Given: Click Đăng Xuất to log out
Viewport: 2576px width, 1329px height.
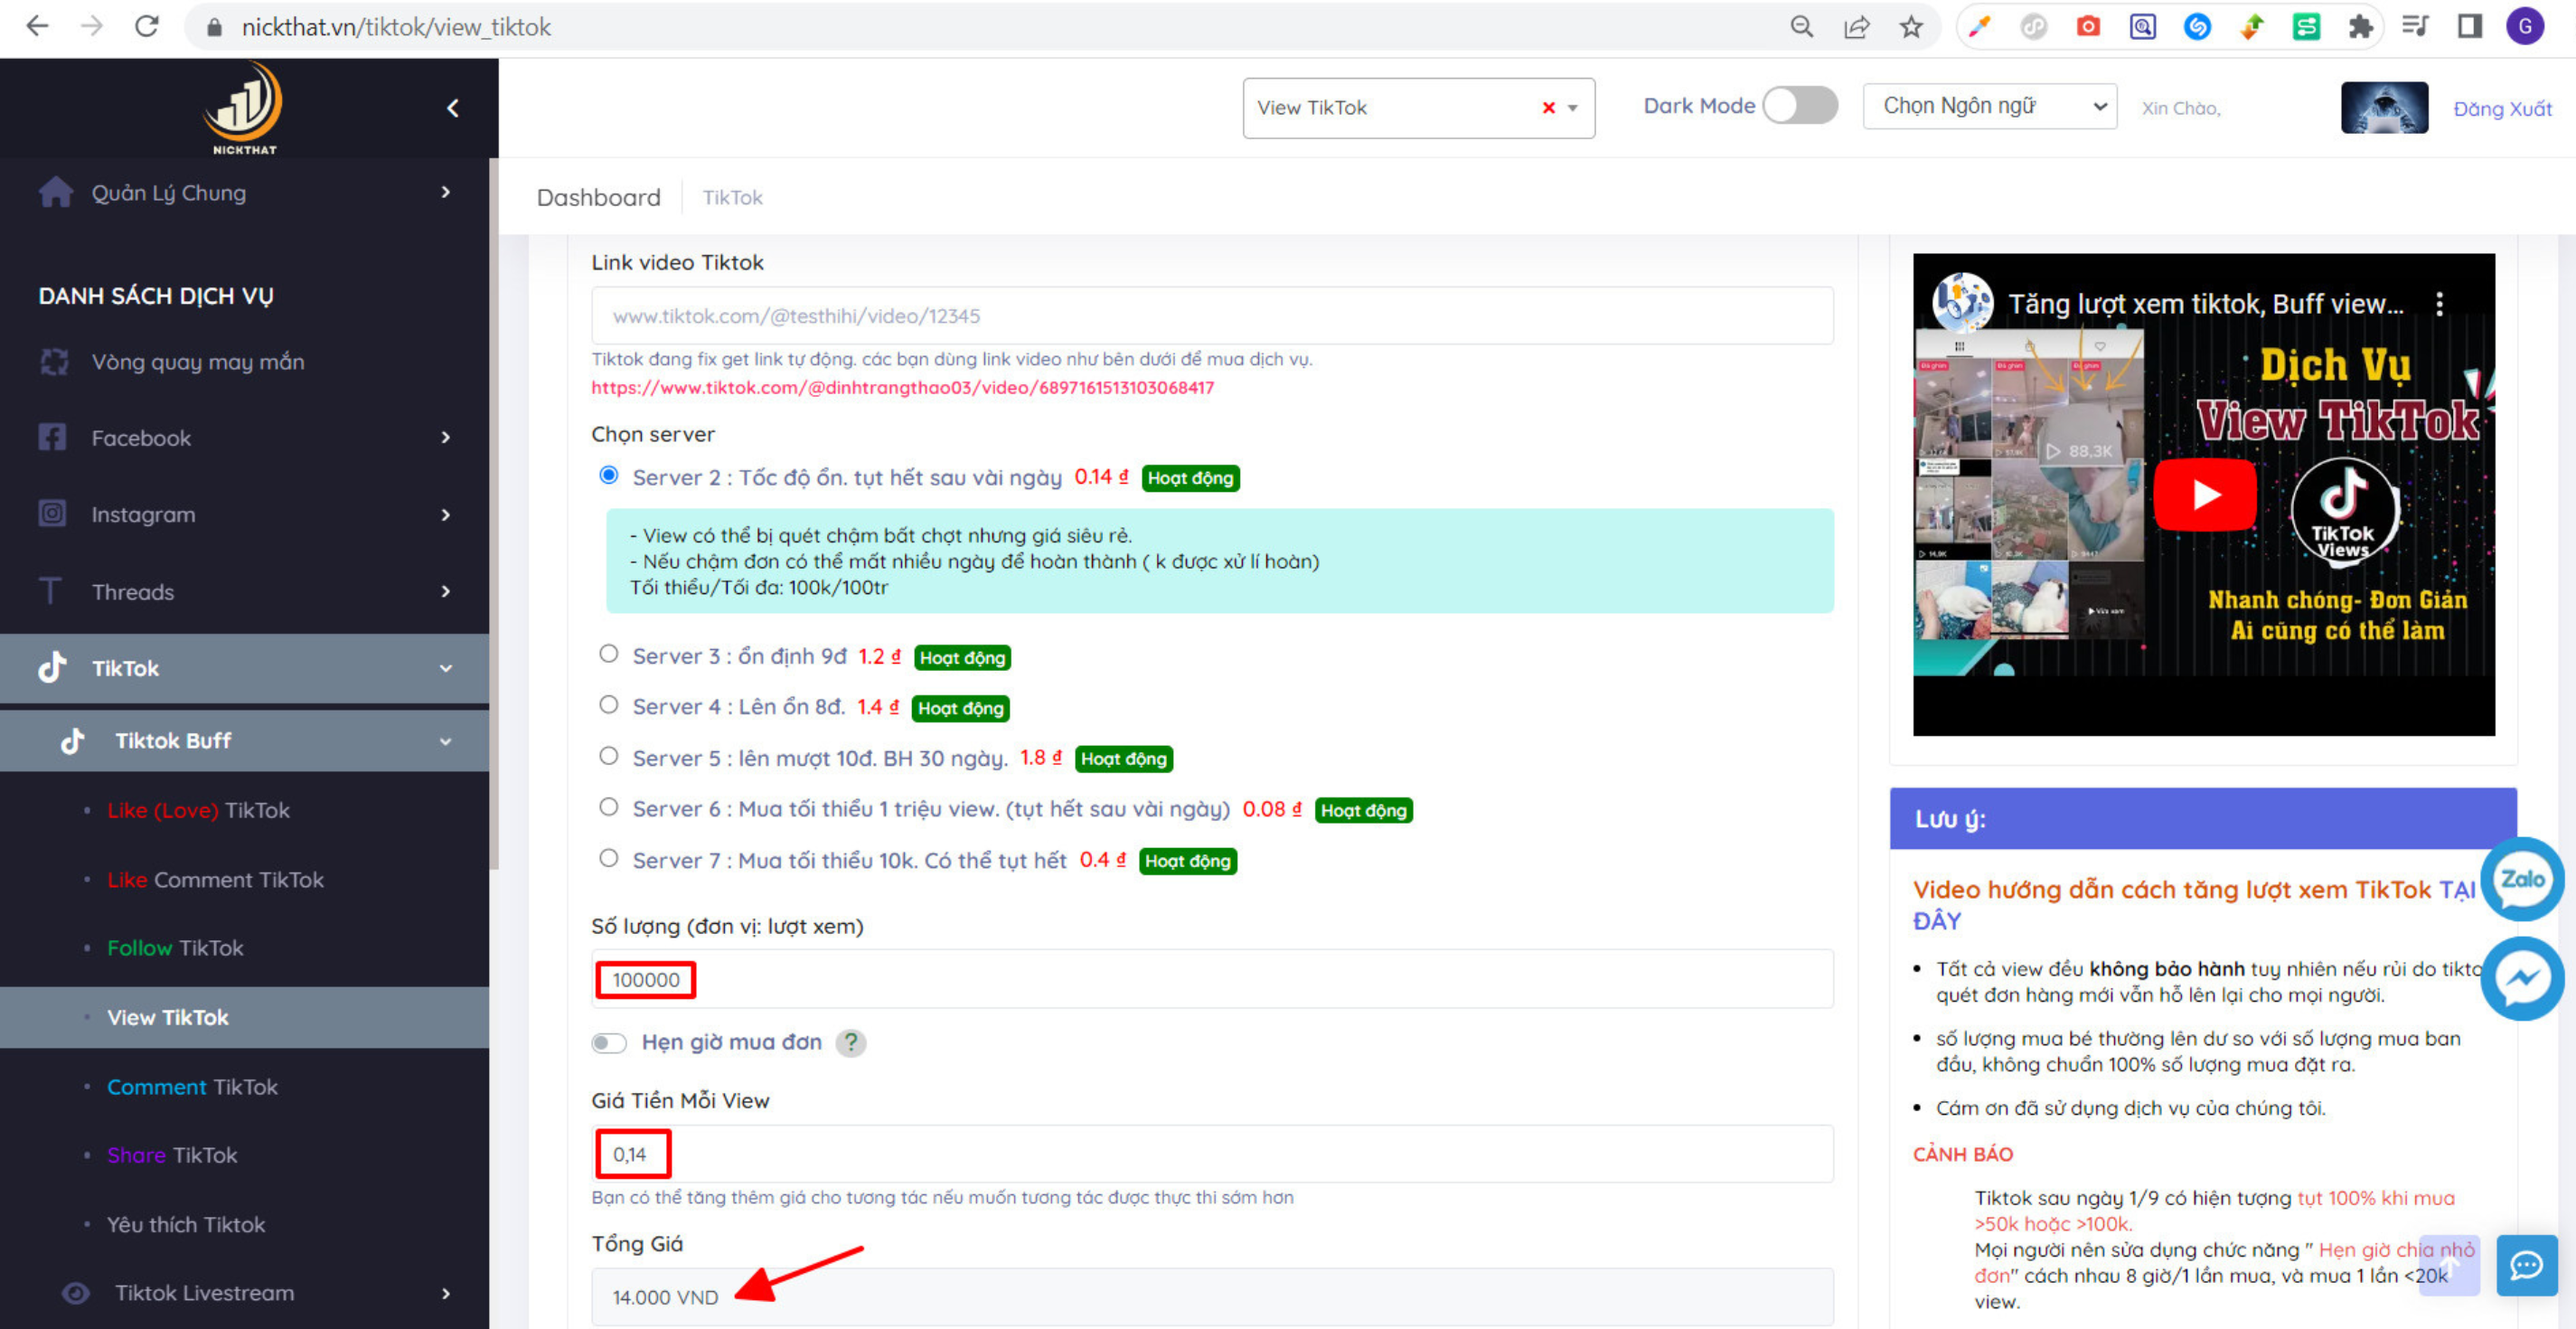Looking at the screenshot, I should pos(2502,109).
